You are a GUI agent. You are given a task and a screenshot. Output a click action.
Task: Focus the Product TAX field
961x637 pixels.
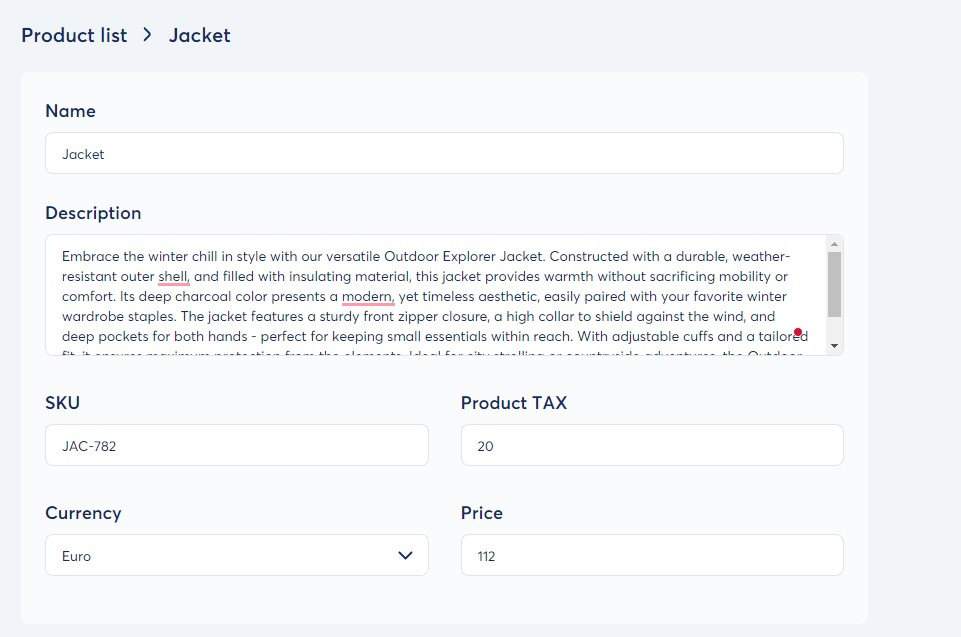652,445
